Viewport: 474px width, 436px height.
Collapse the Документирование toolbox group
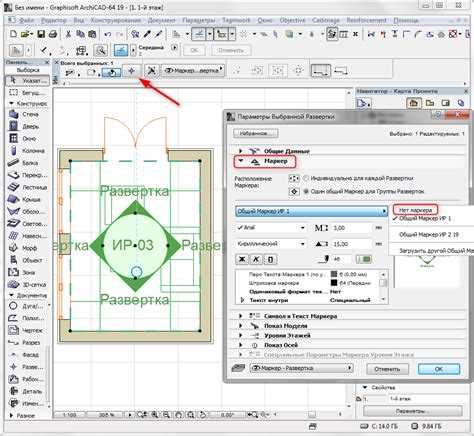(11, 295)
